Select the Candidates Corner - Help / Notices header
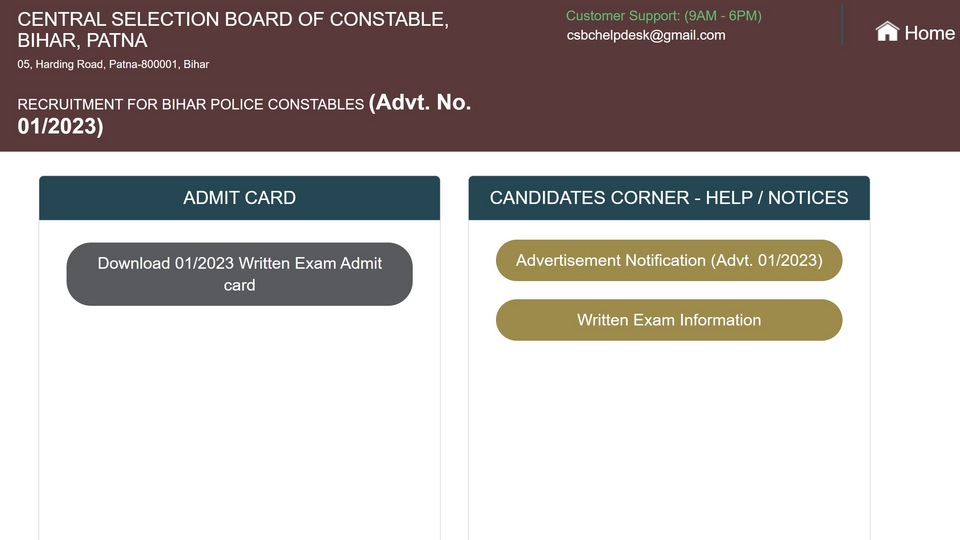Screen dimensions: 960x540 coord(669,198)
